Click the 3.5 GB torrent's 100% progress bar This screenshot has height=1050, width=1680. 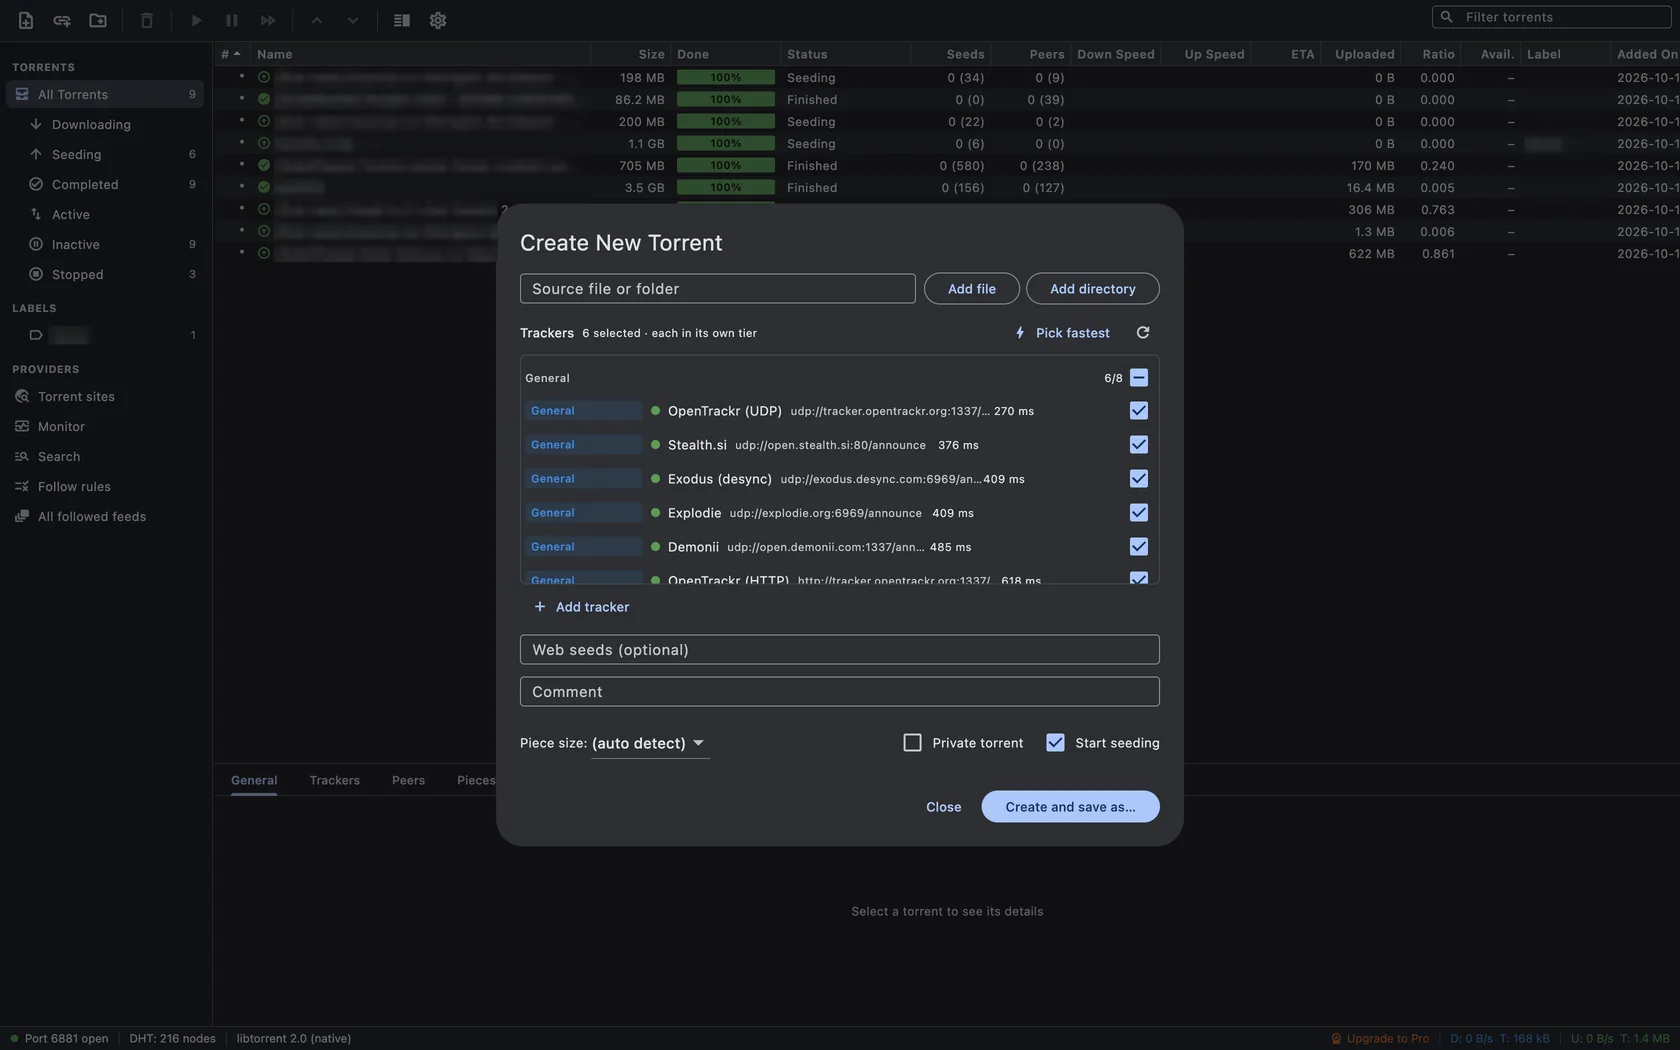tap(726, 187)
